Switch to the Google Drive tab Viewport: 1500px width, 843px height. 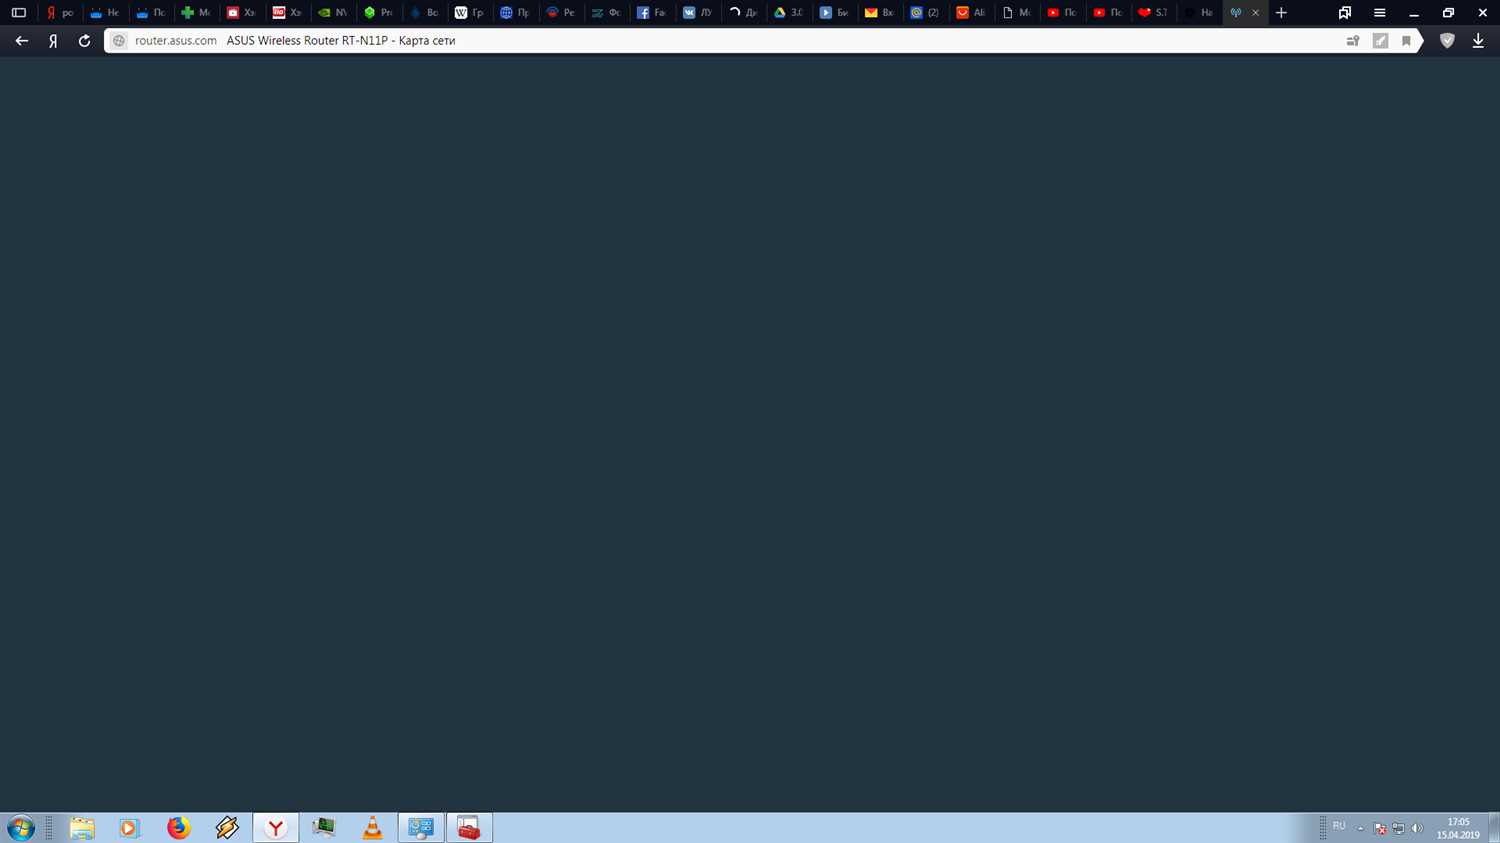coord(788,13)
